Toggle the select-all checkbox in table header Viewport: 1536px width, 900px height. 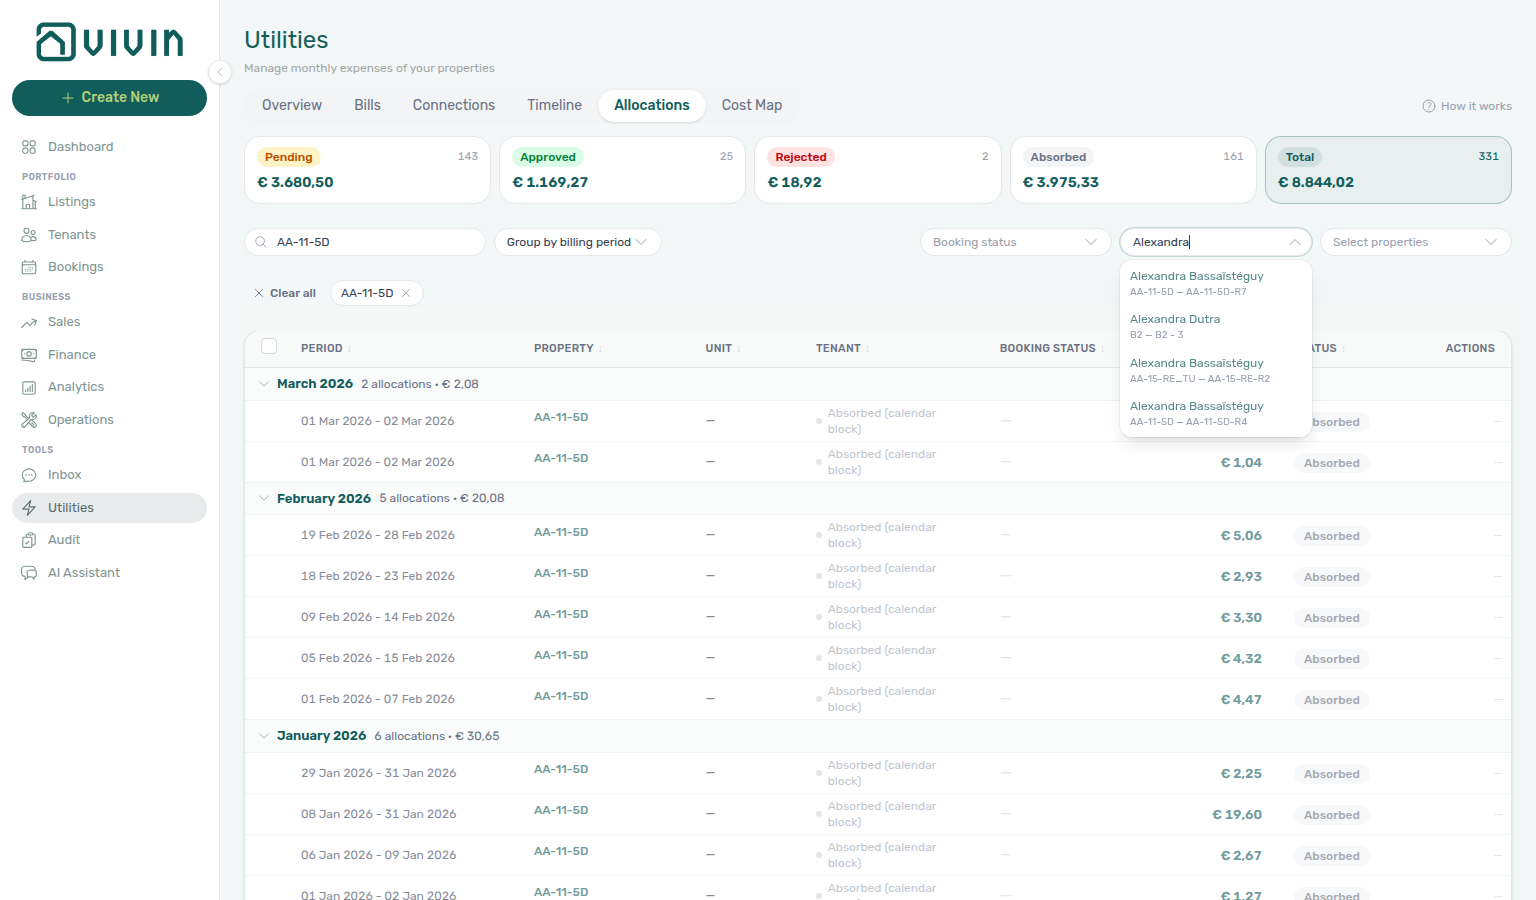[269, 346]
